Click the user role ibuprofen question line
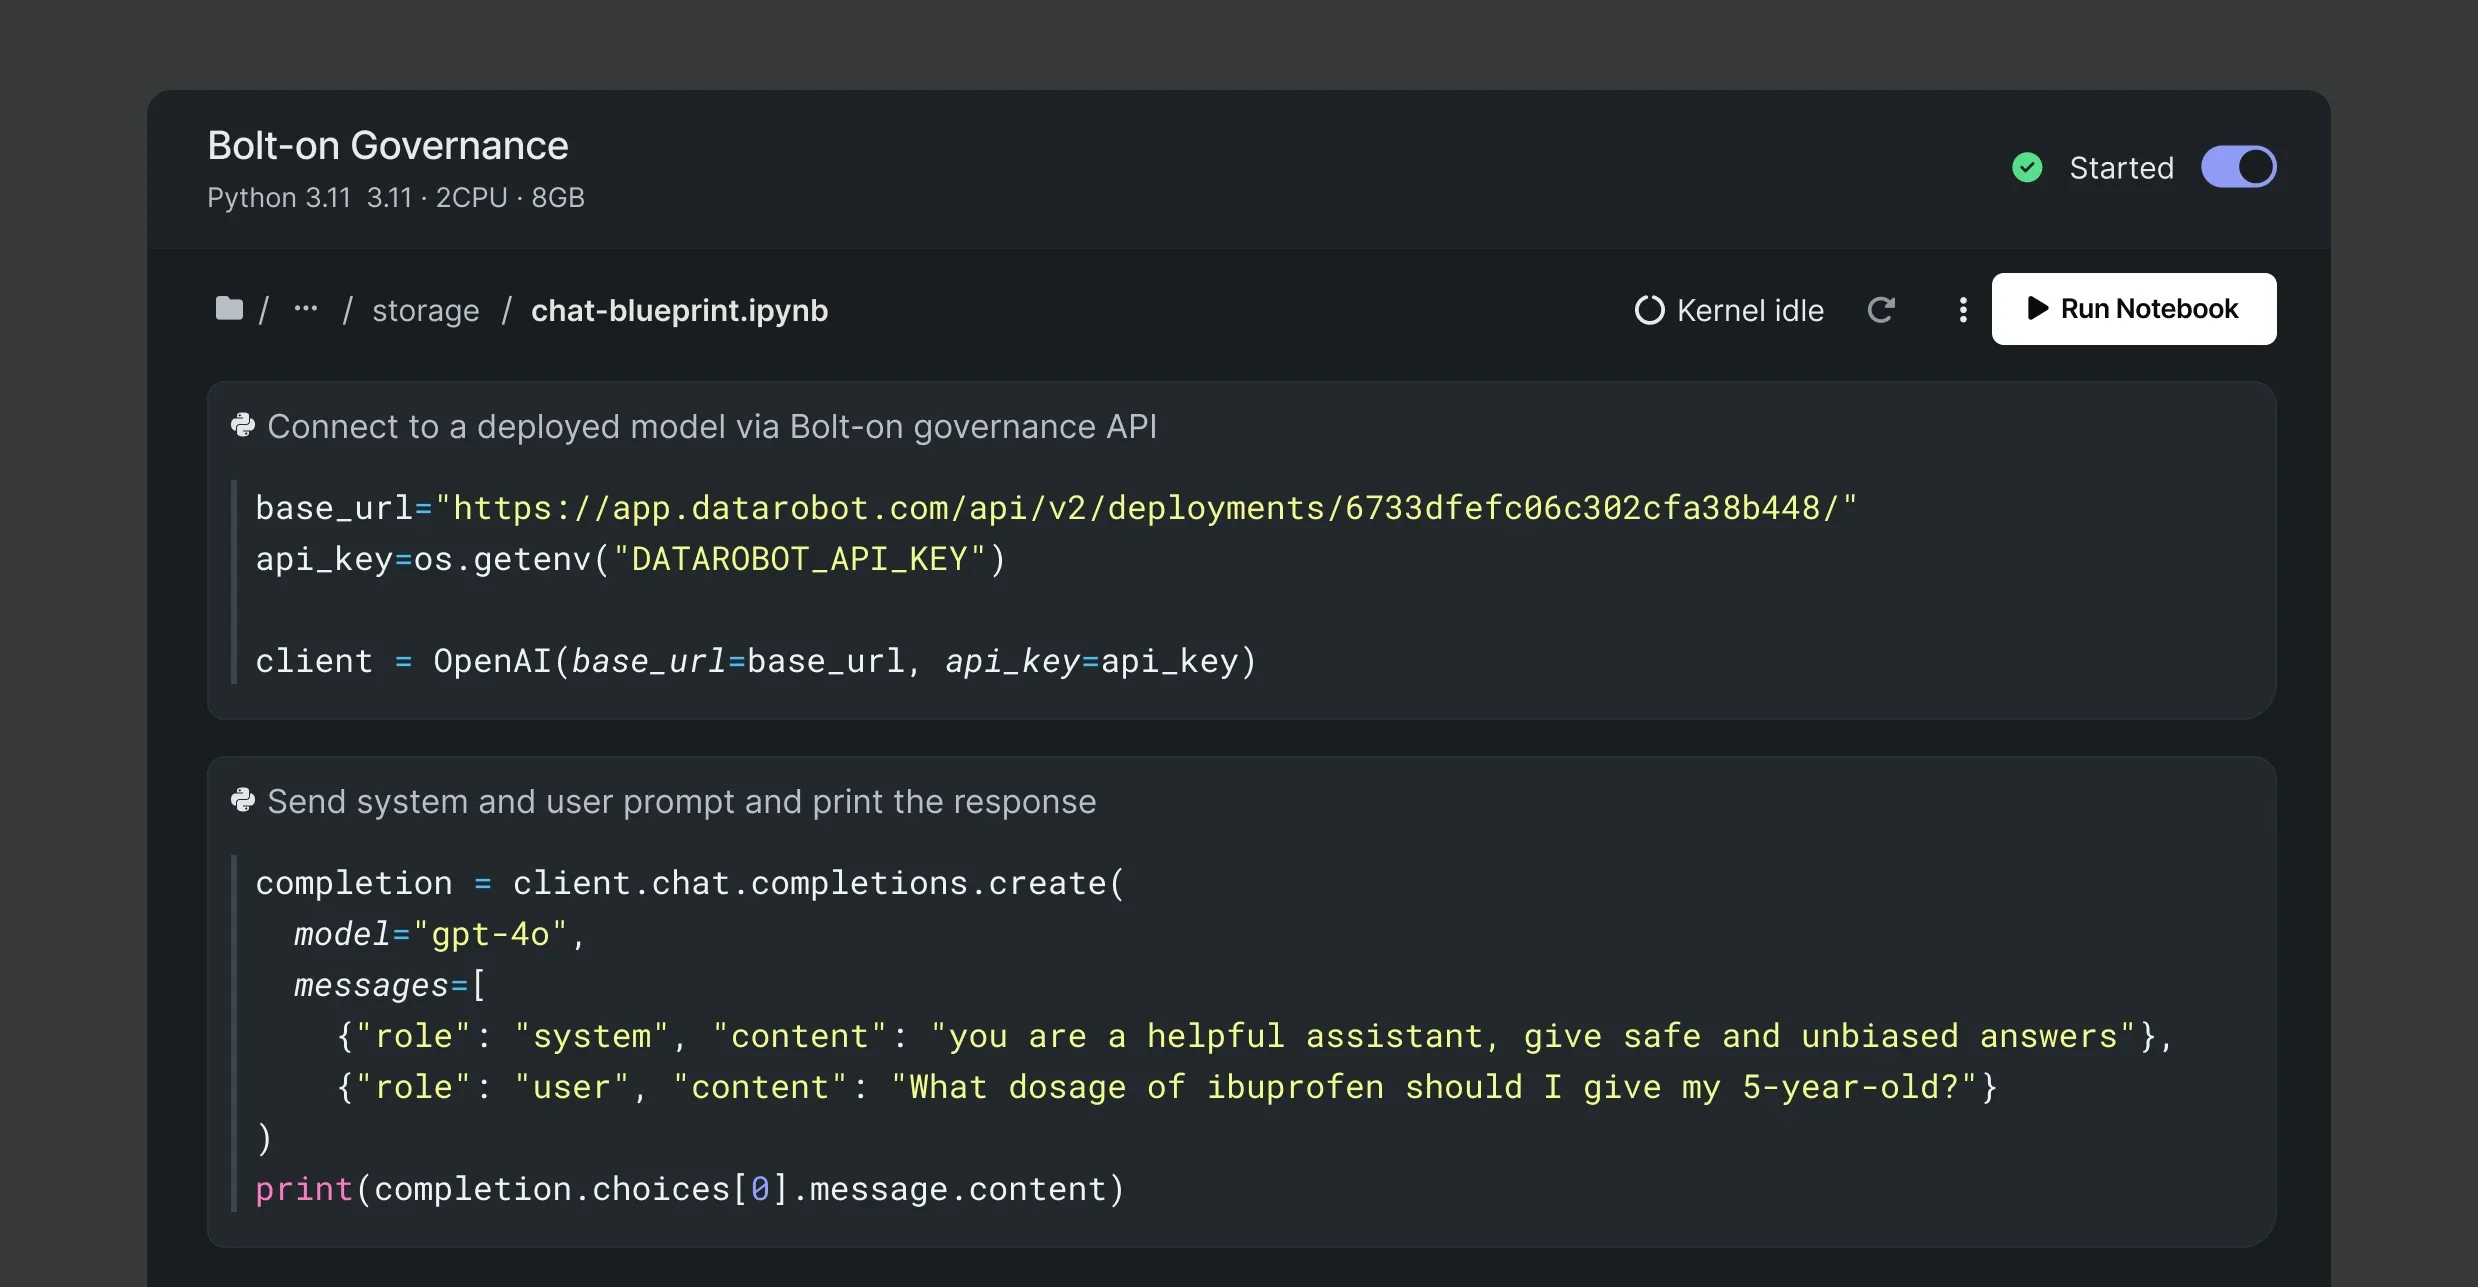Image resolution: width=2478 pixels, height=1287 pixels. point(1167,1087)
